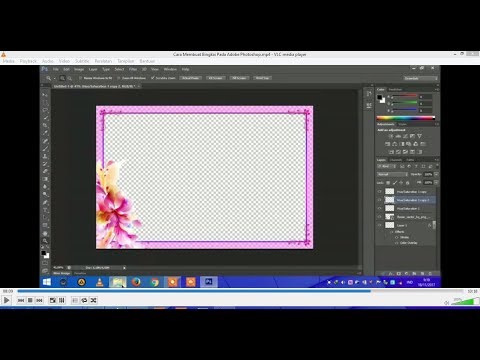Add a Color Balance adjustment
The width and height of the screenshot is (480, 360).
point(394,144)
